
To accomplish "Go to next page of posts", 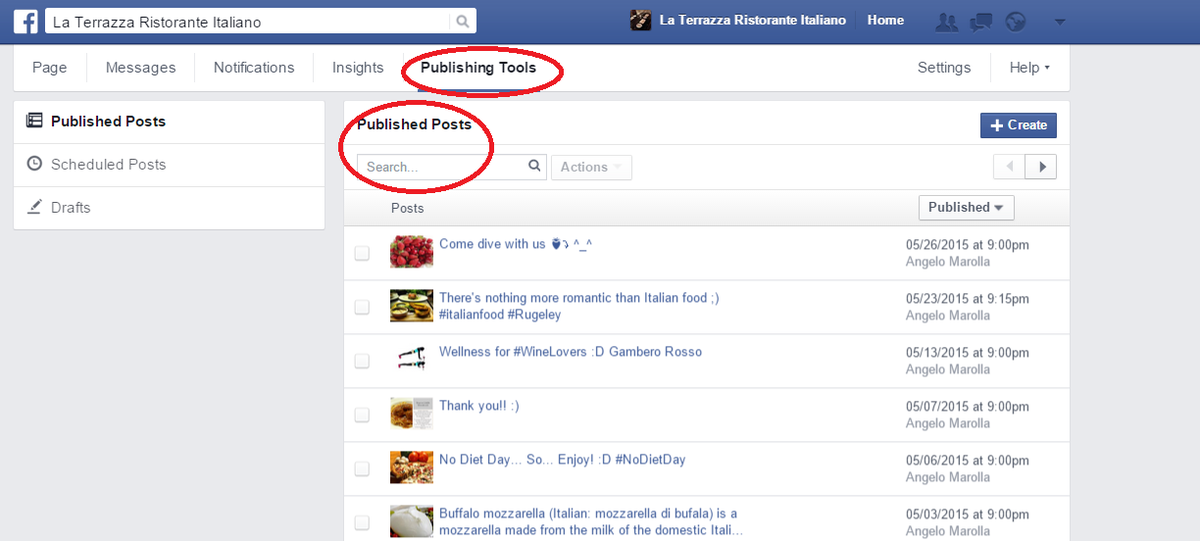I will 1041,167.
